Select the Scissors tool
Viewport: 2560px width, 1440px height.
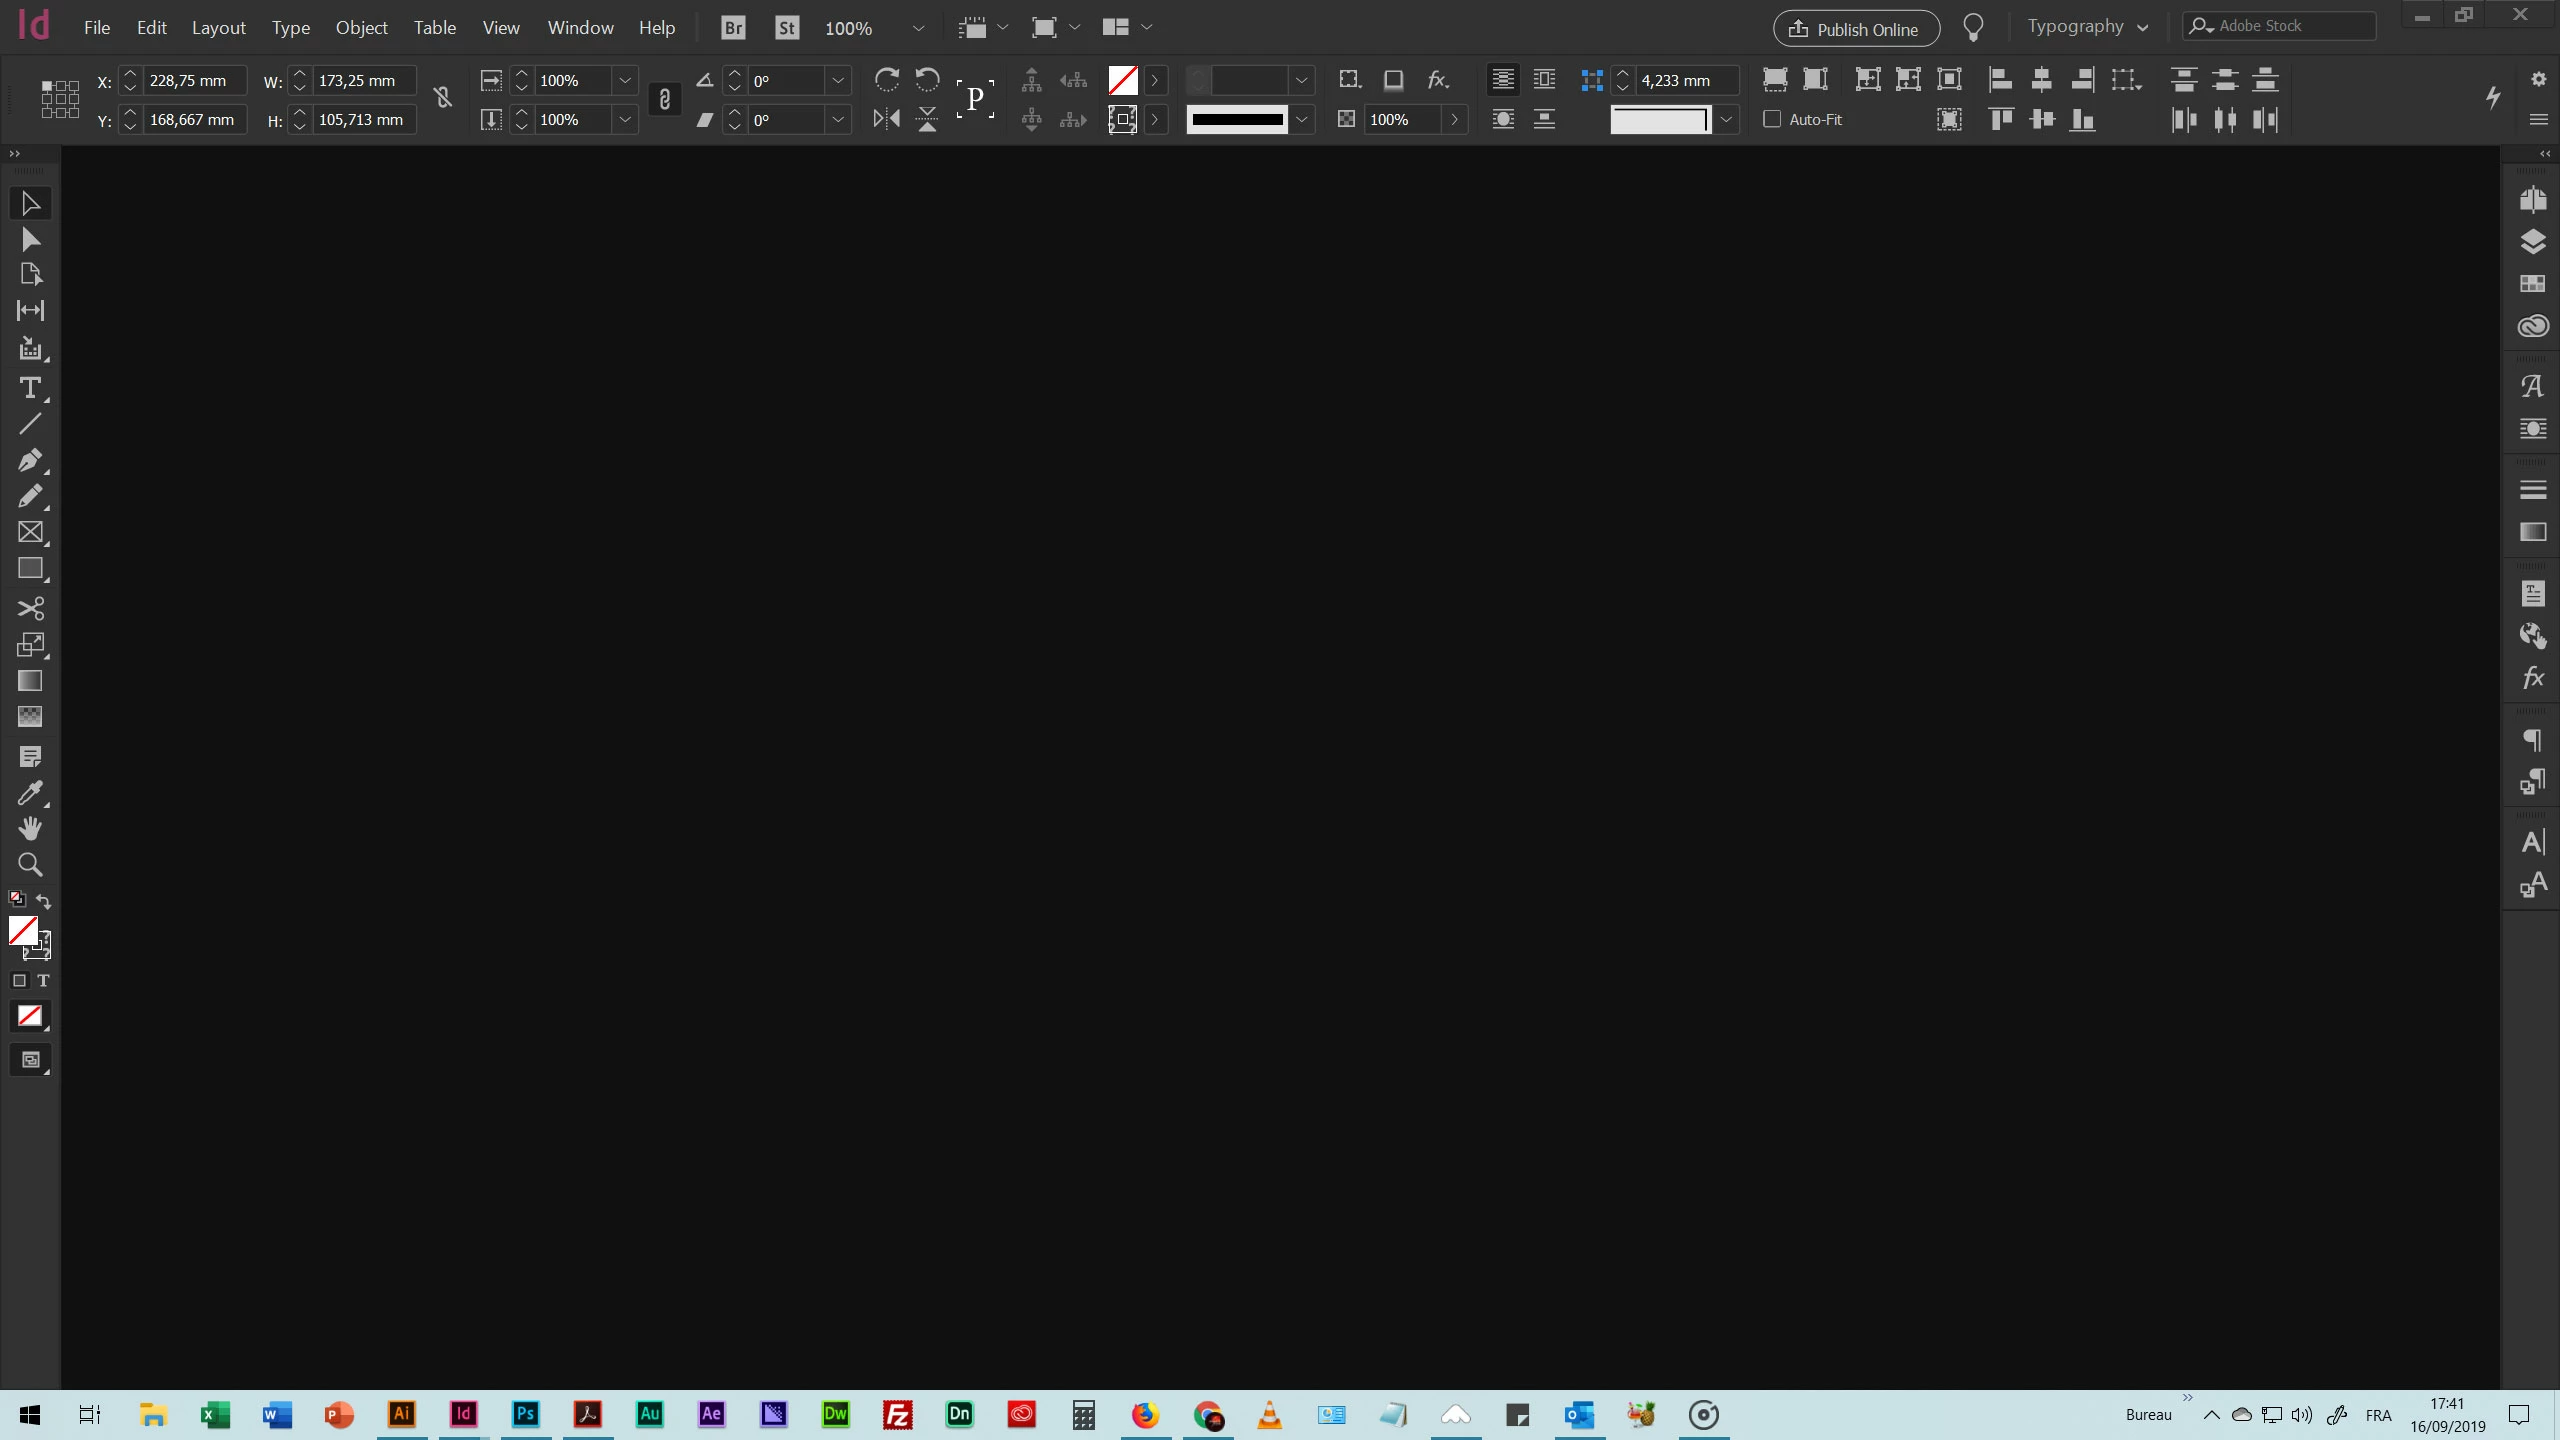click(30, 608)
